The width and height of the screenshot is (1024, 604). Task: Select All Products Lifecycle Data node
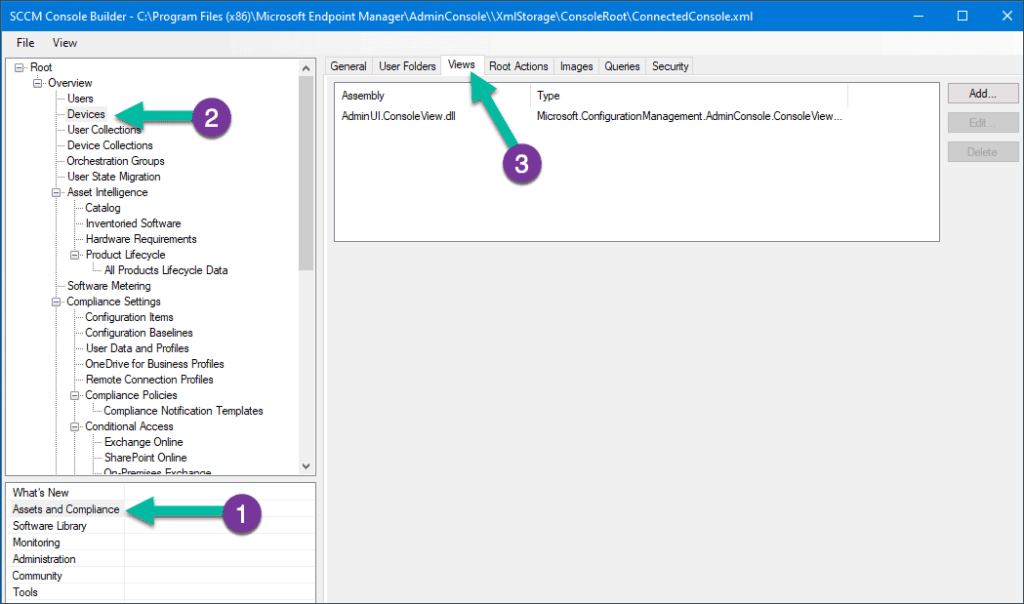[x=166, y=270]
